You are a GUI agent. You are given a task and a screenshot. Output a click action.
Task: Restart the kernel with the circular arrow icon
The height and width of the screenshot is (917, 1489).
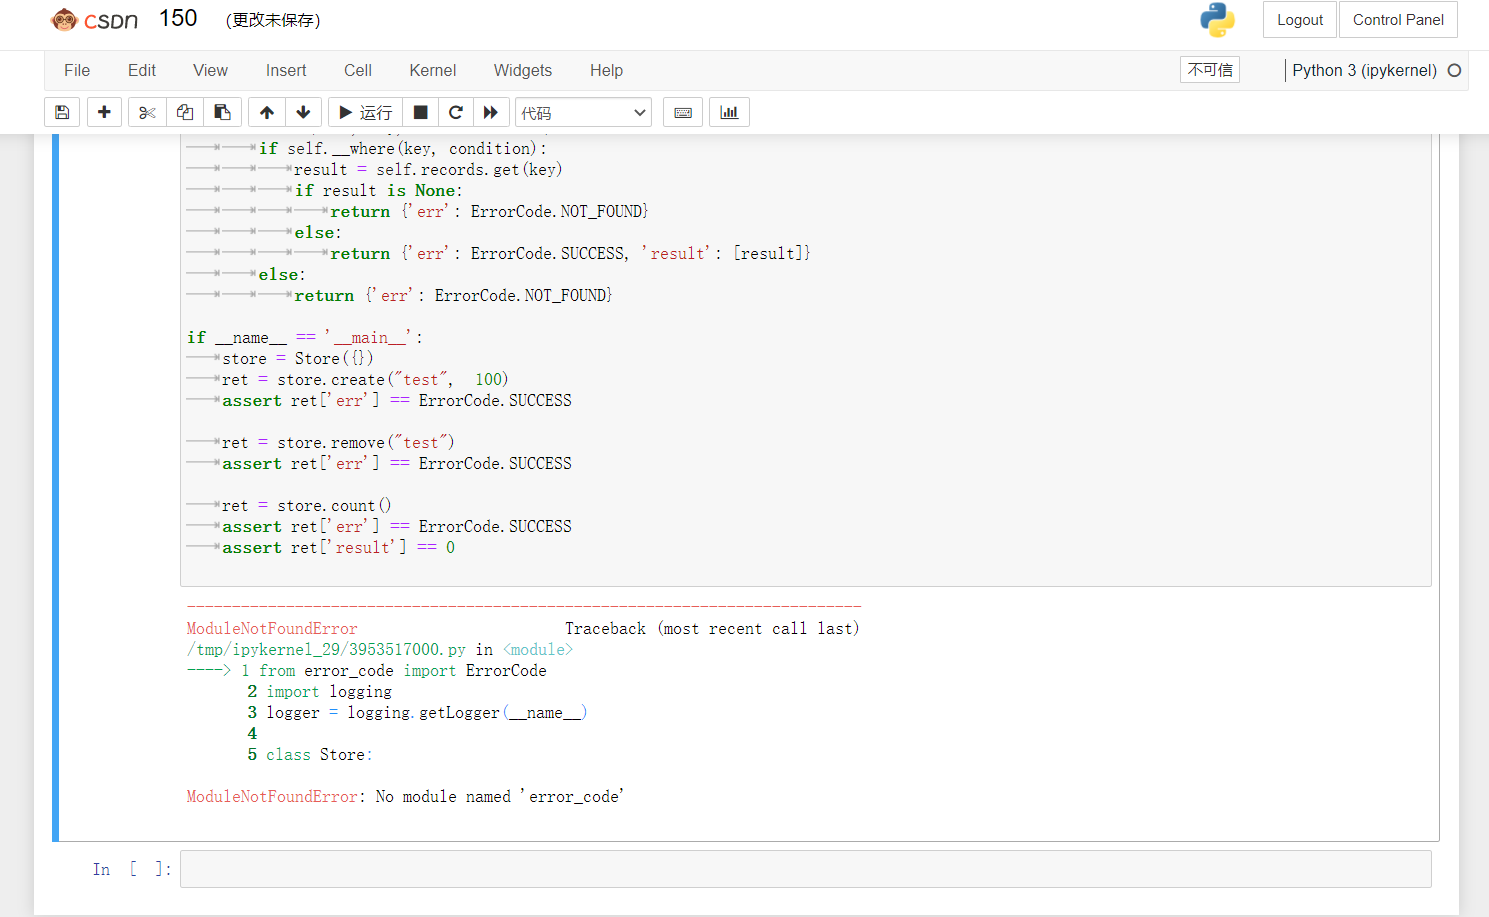coord(456,112)
